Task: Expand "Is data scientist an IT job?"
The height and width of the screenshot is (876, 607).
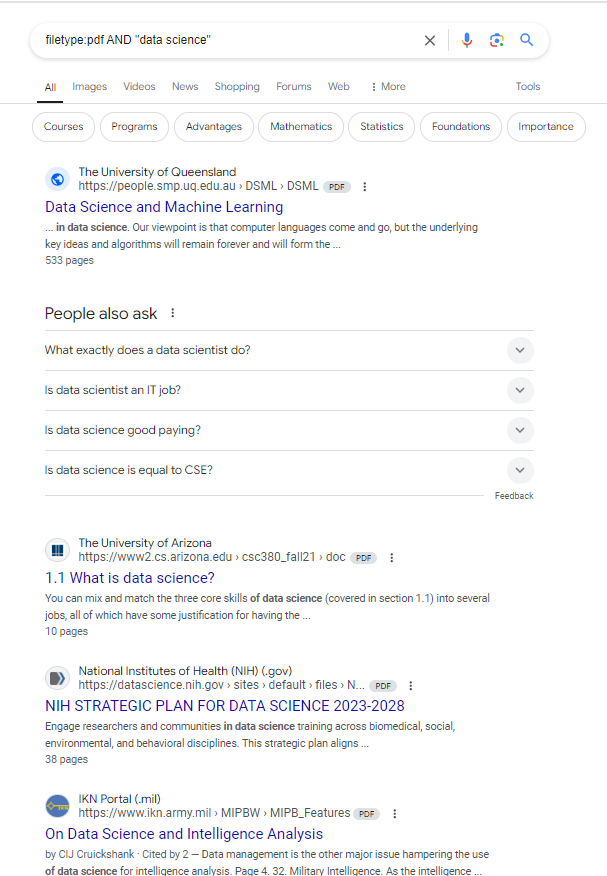Action: click(x=519, y=390)
